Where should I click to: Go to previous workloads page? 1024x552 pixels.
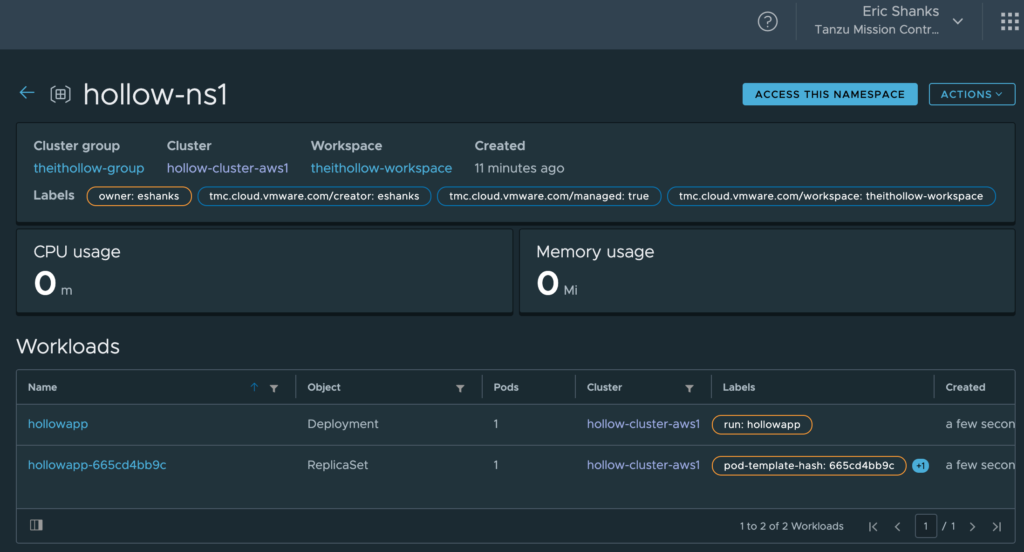pos(897,526)
